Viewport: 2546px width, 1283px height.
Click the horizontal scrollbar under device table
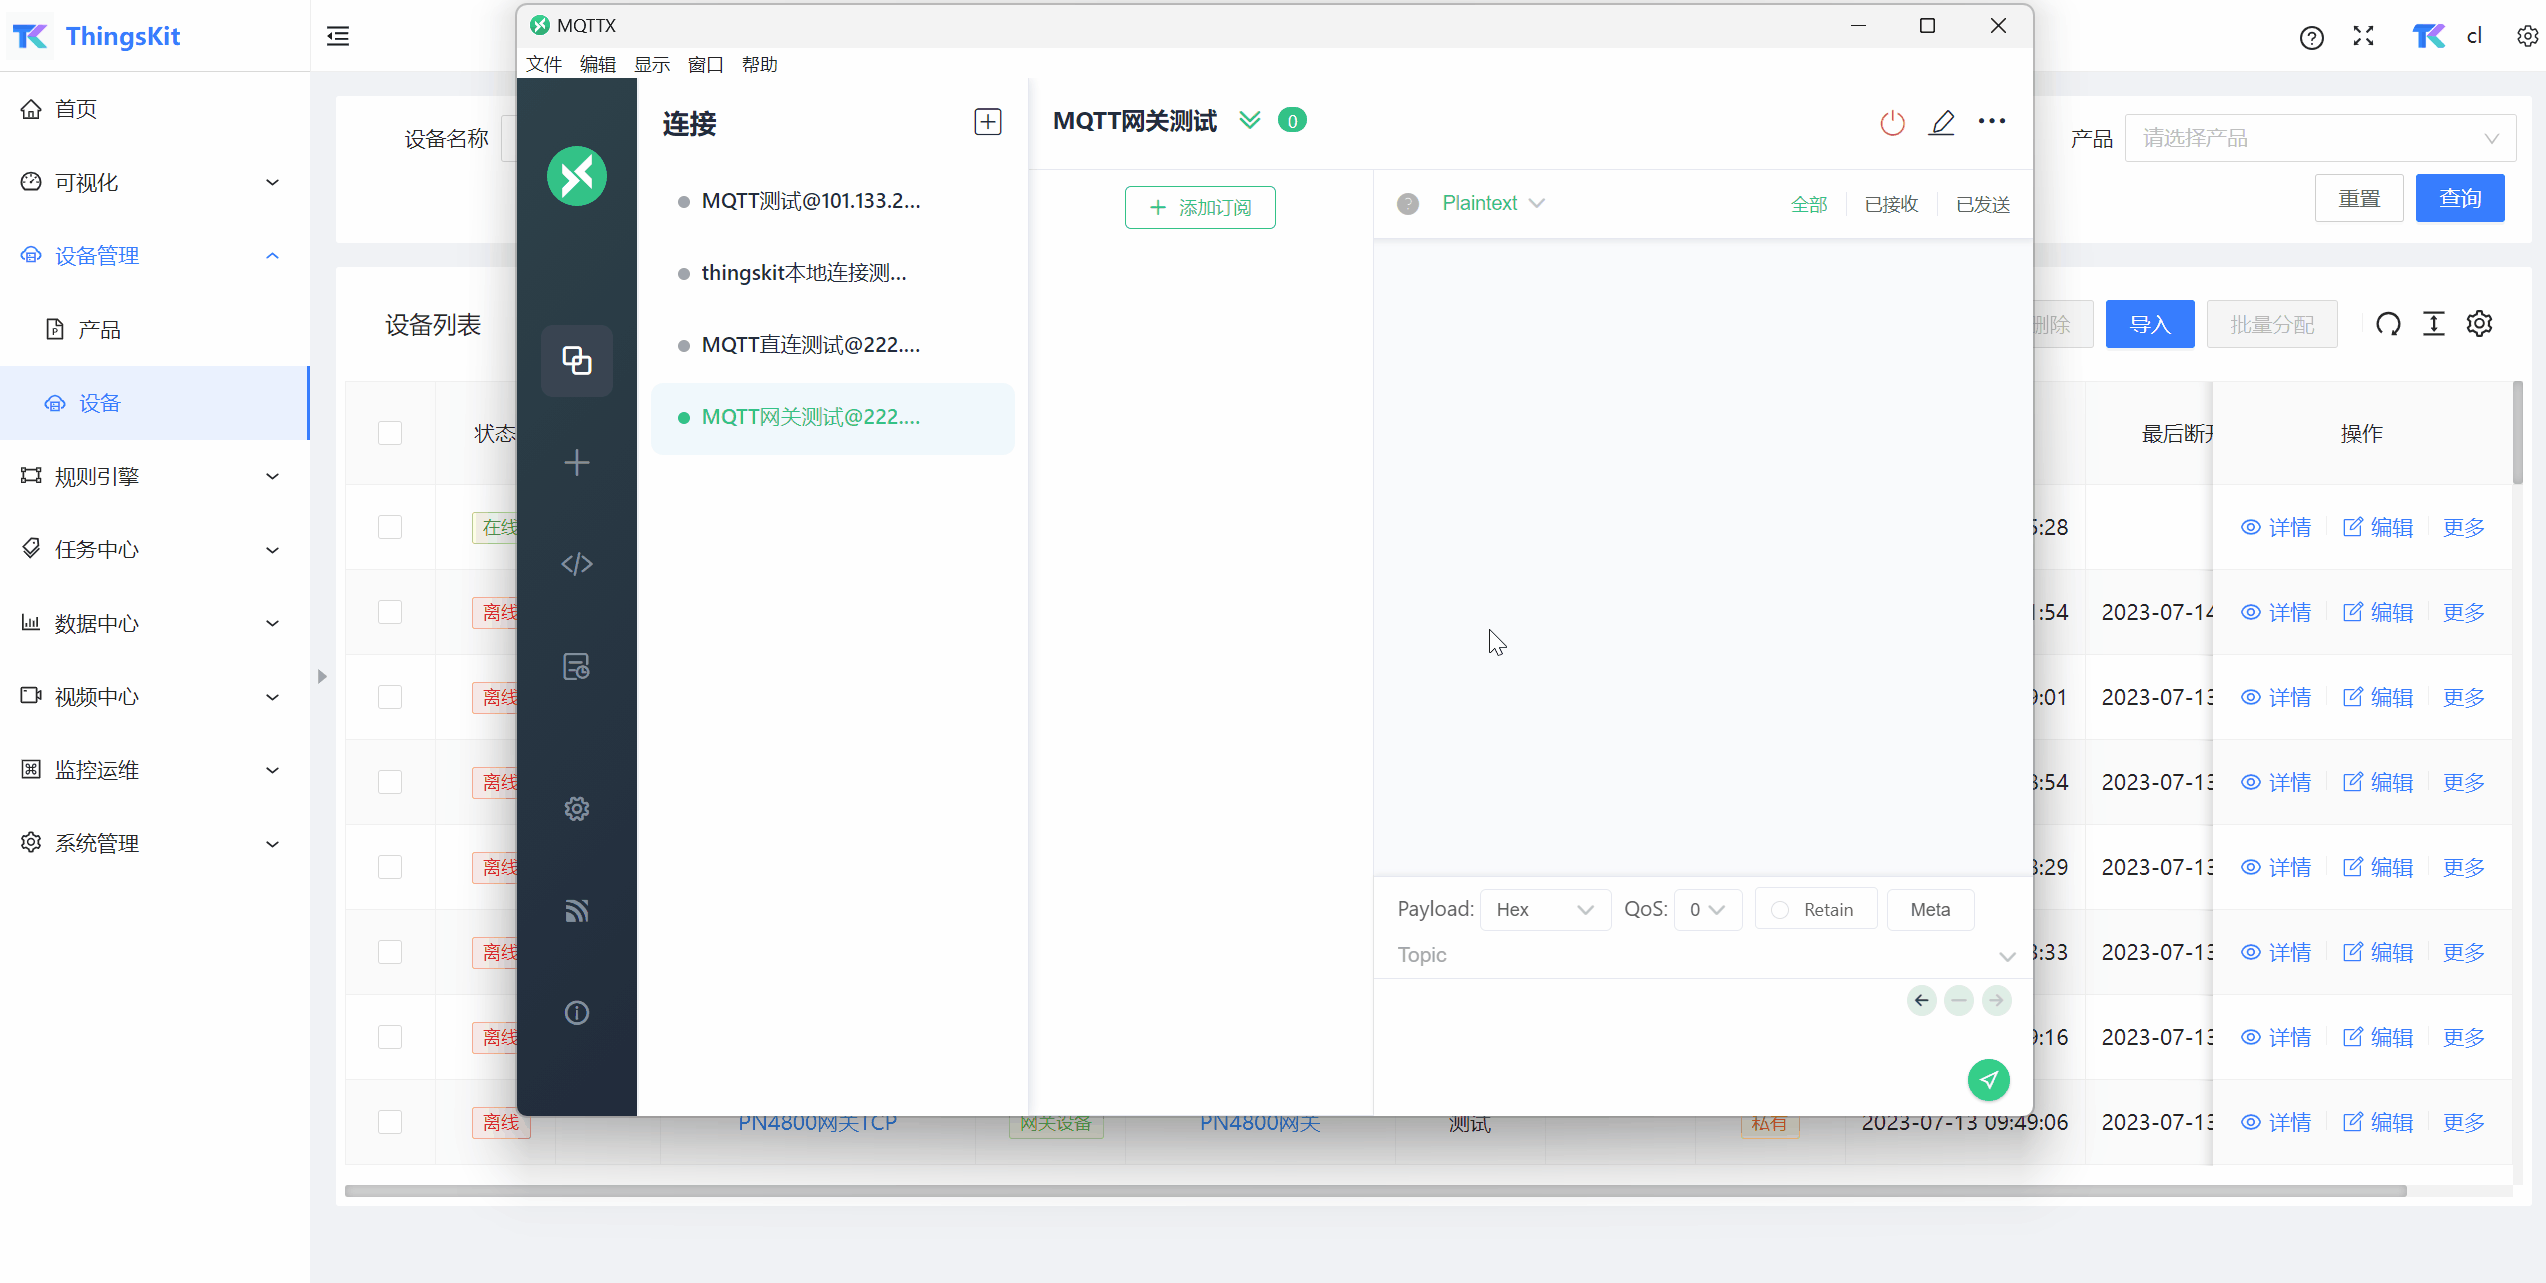click(x=1375, y=1191)
